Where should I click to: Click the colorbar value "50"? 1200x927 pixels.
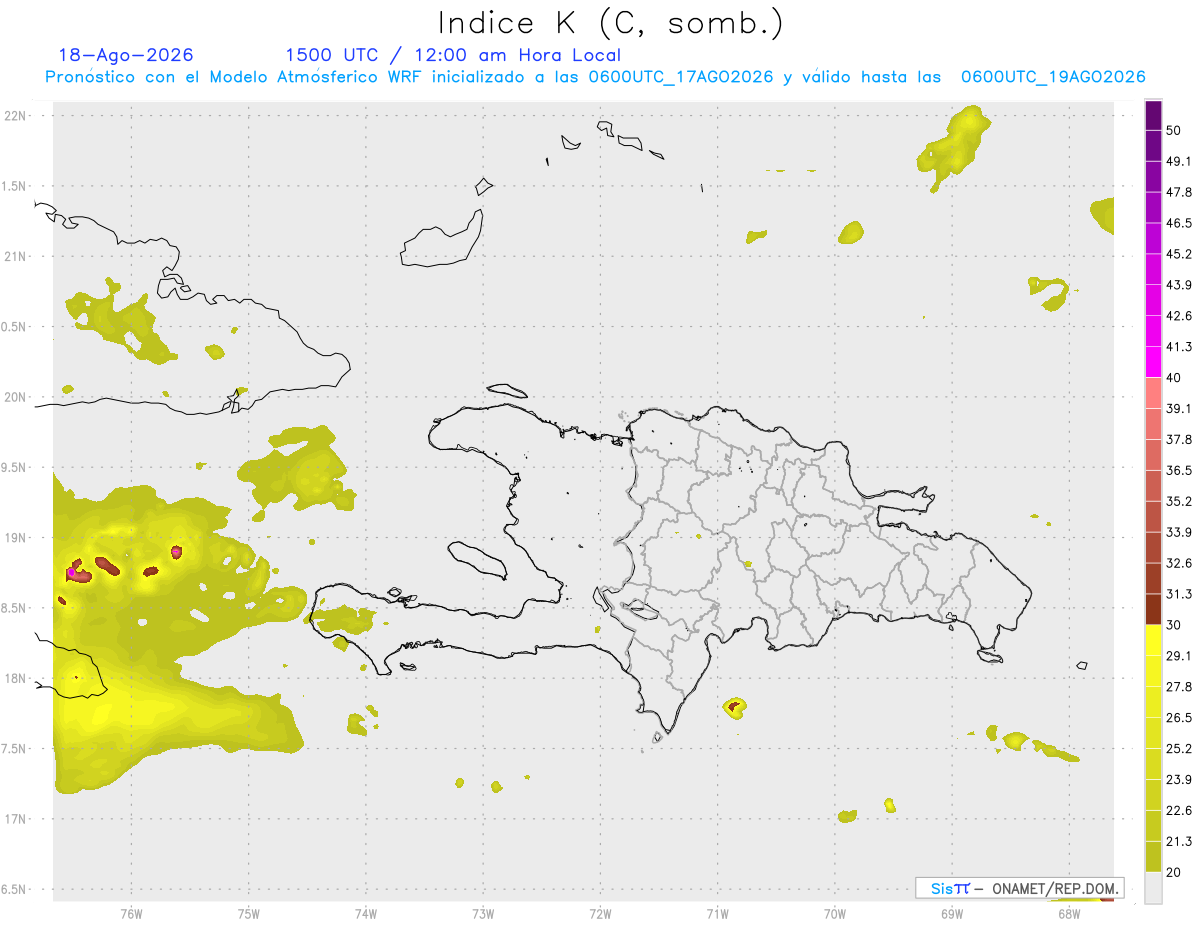(1175, 131)
